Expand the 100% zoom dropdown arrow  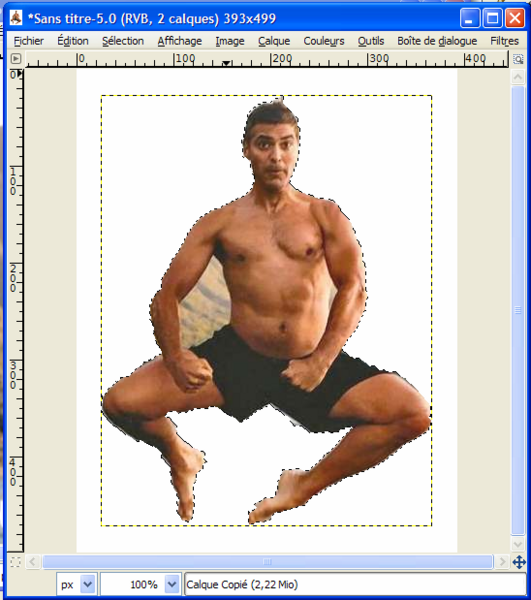(x=172, y=584)
